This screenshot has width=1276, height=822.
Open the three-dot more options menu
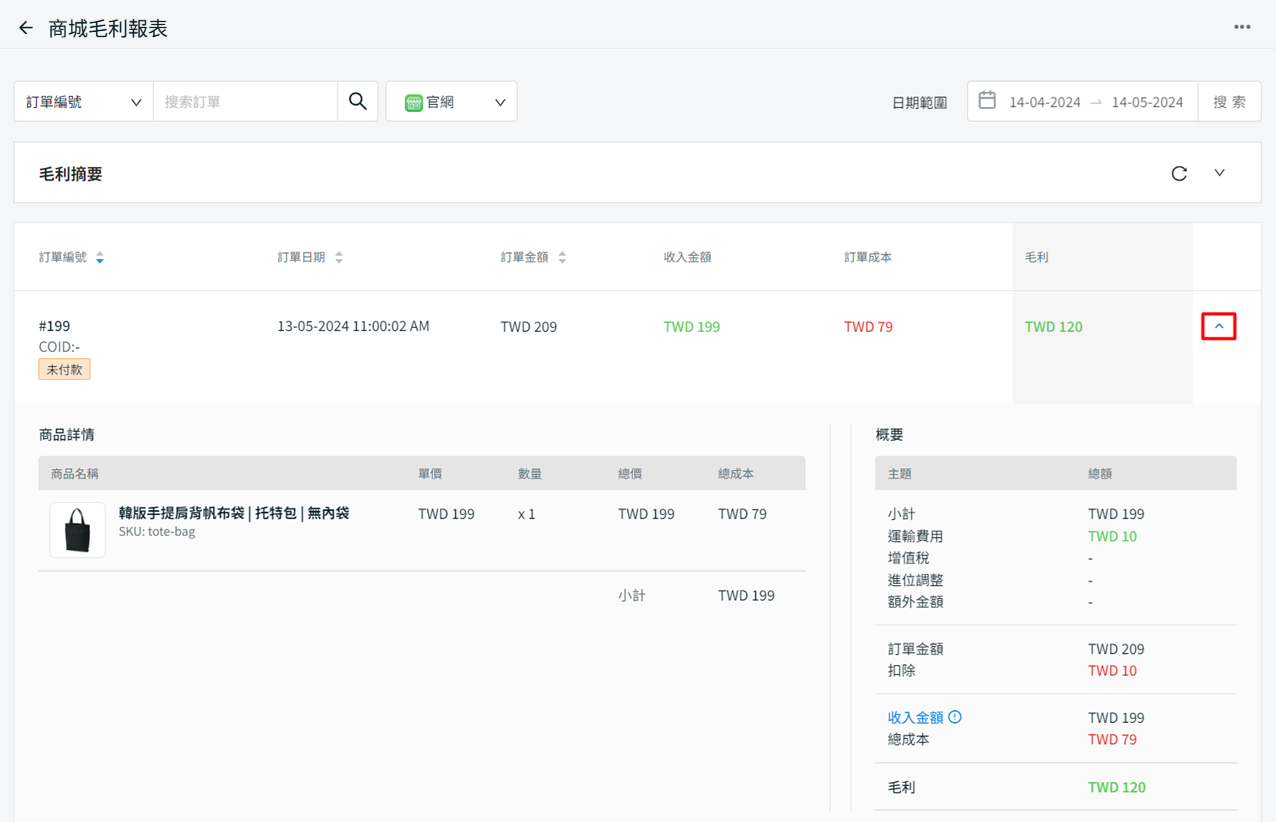1242,27
